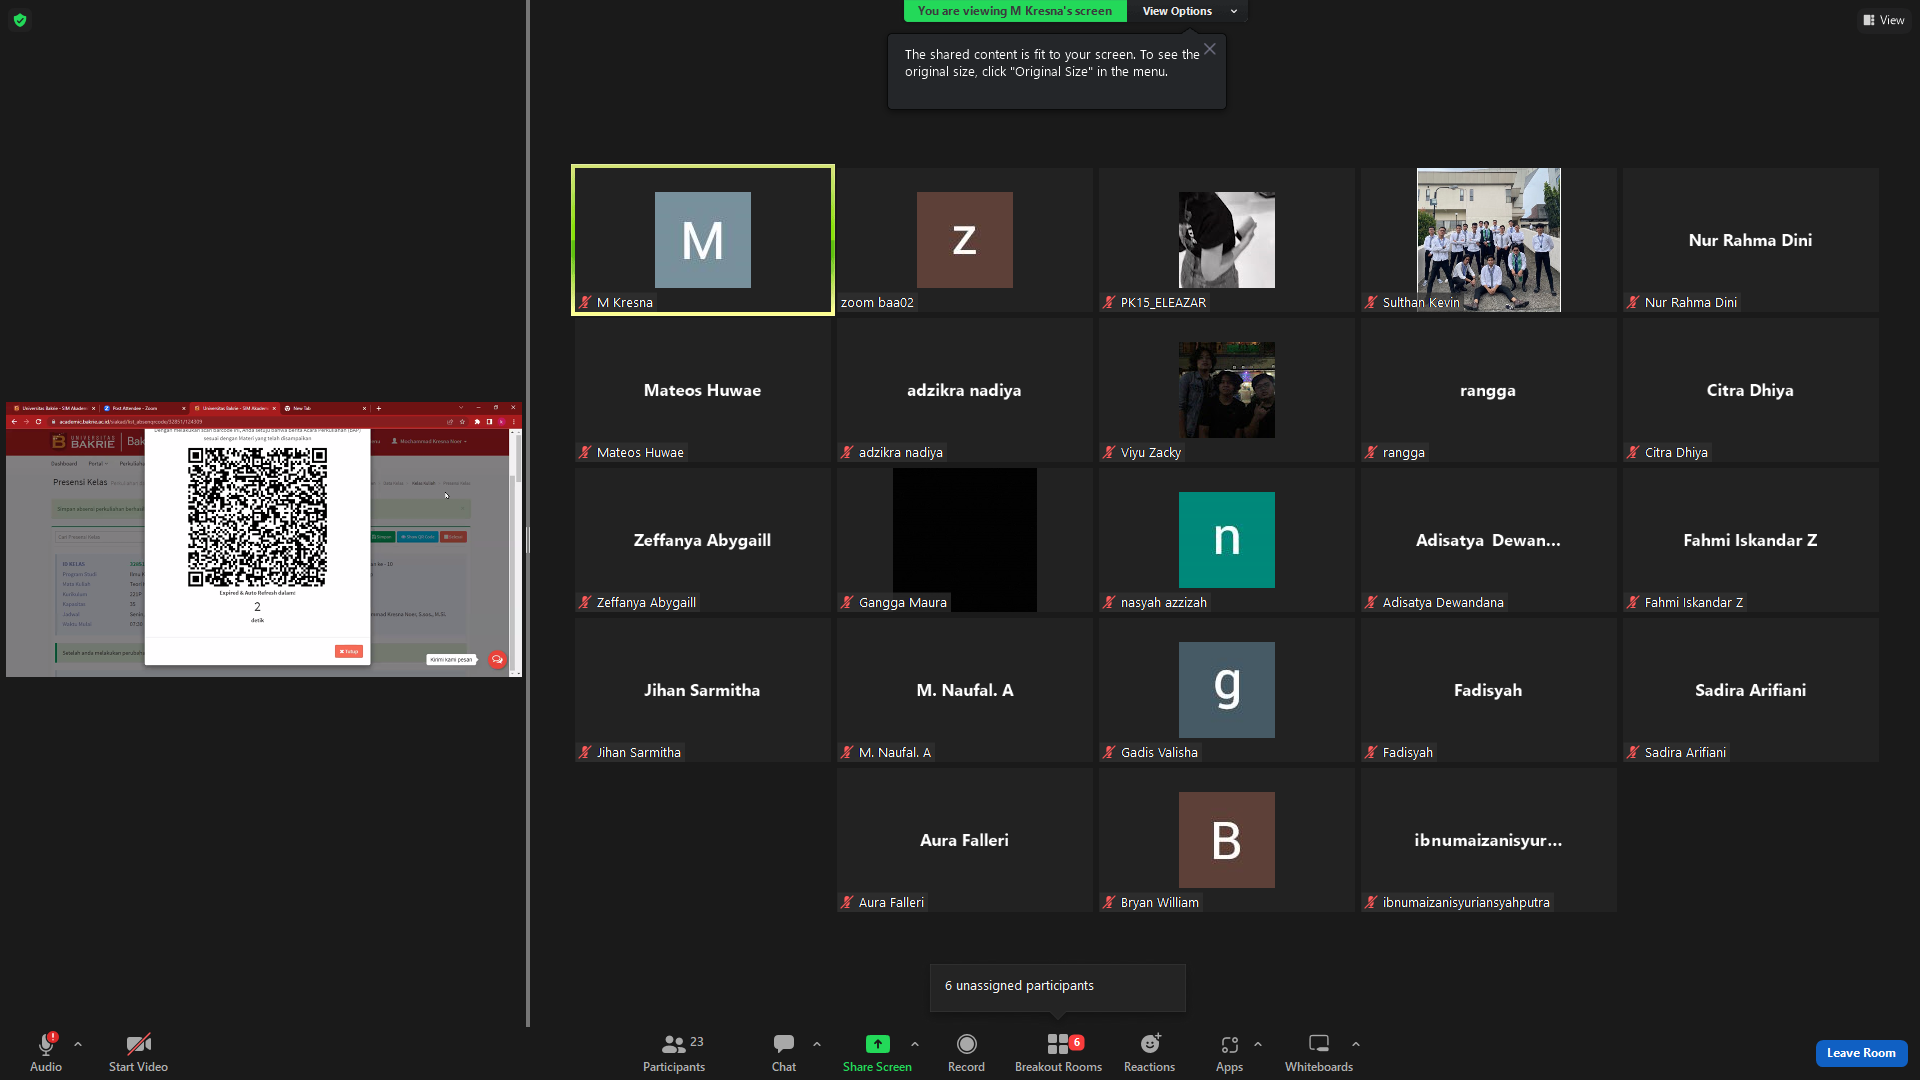Open the Participants panel
The width and height of the screenshot is (1920, 1080).
674,1052
